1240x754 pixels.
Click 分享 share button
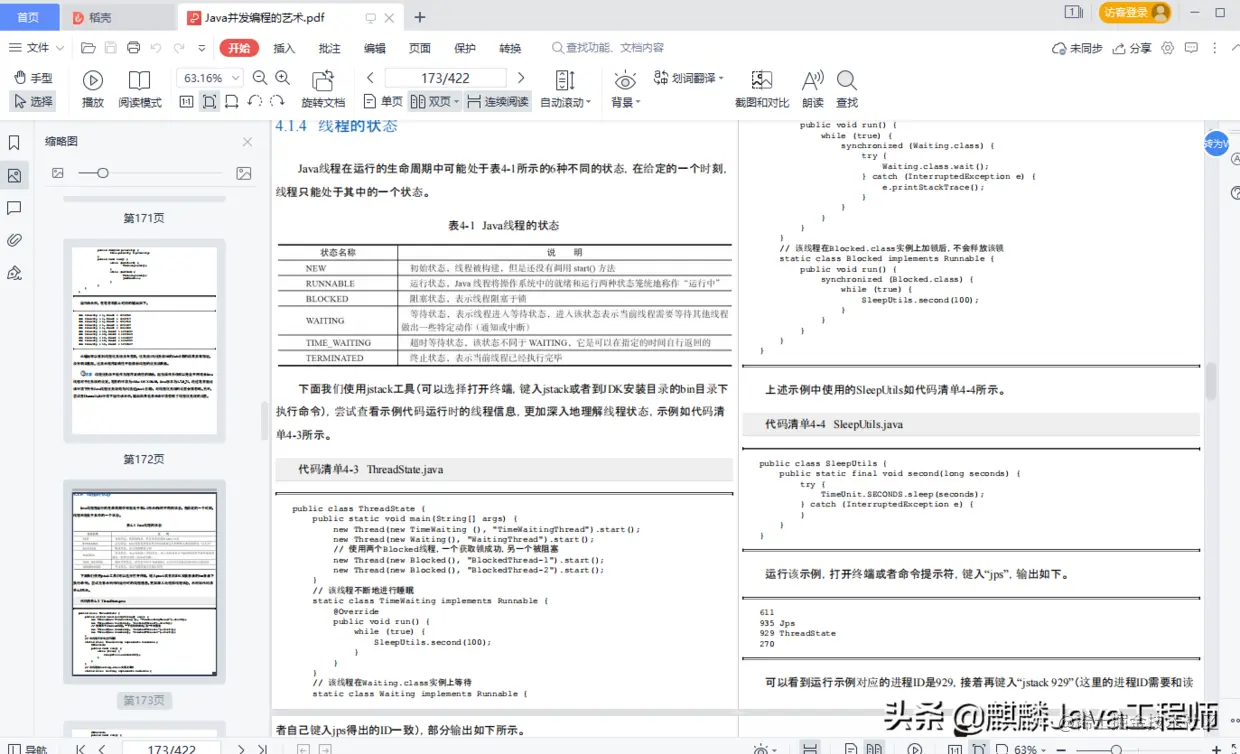tap(1132, 48)
